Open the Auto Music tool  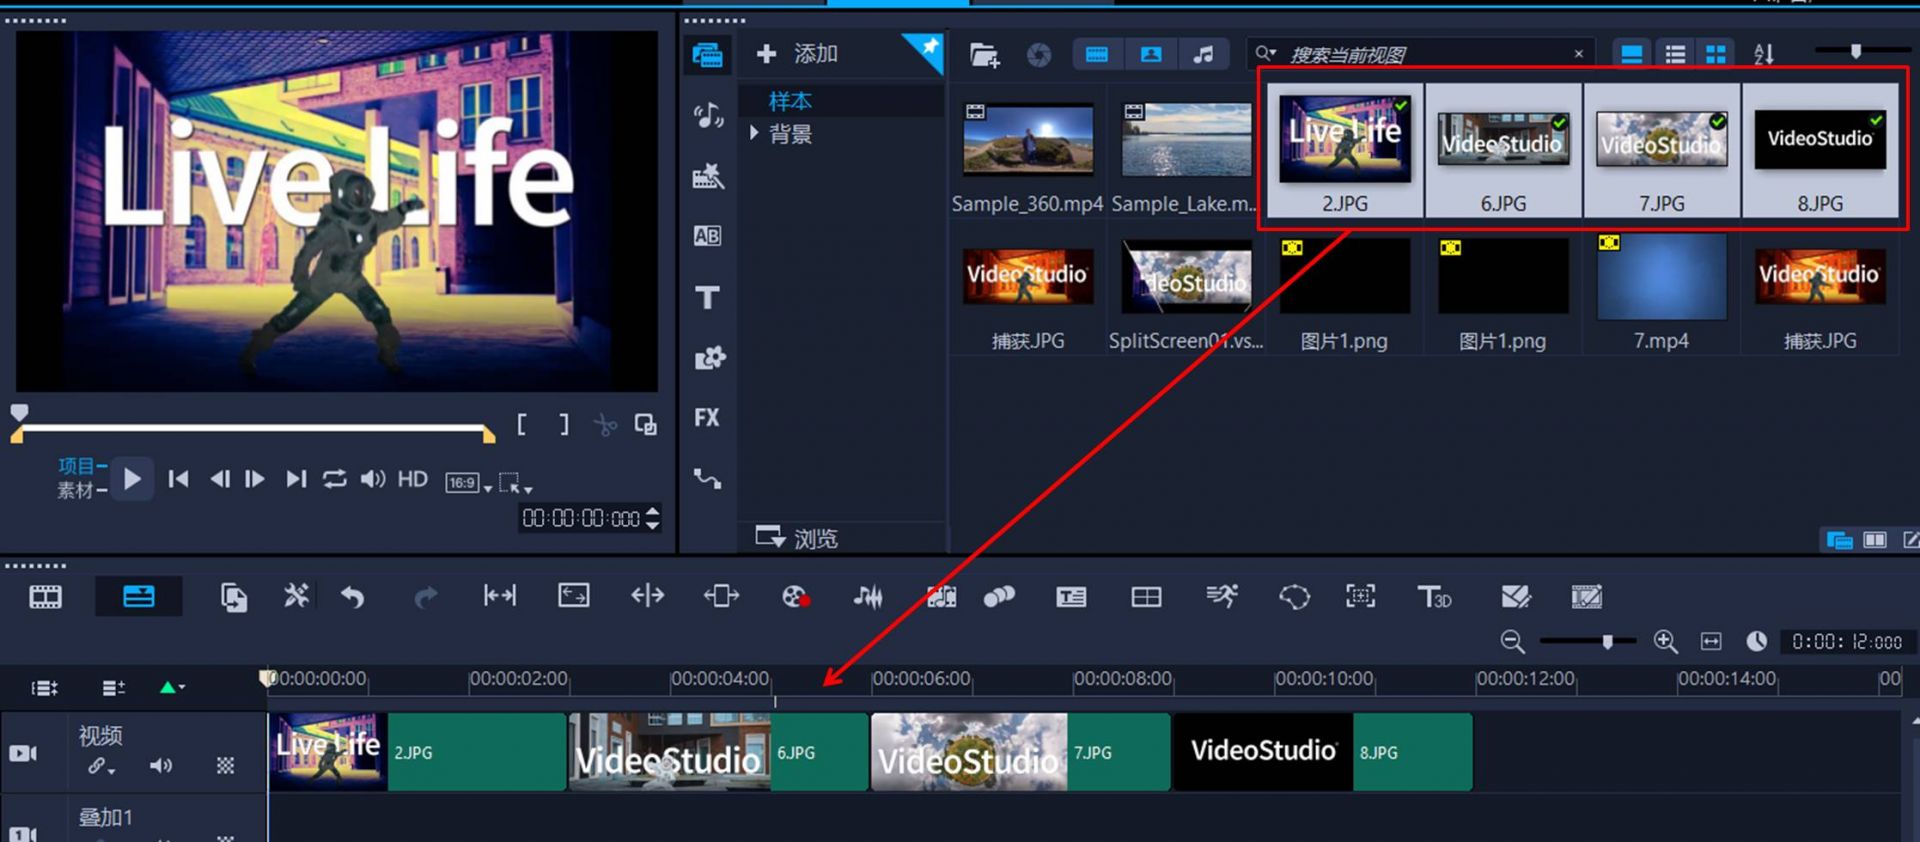pyautogui.click(x=942, y=597)
